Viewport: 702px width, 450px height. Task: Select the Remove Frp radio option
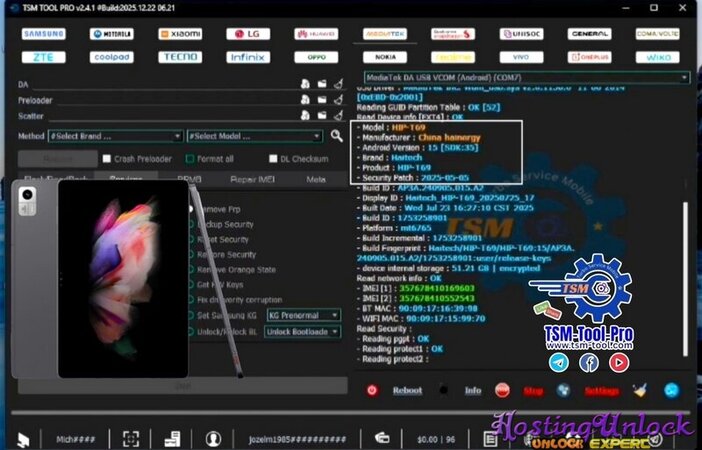pyautogui.click(x=191, y=209)
